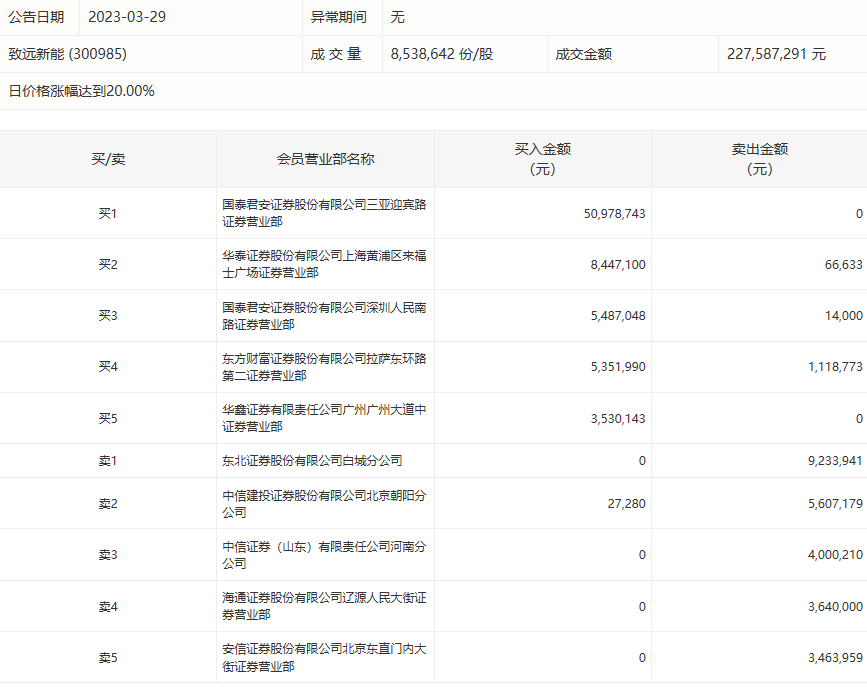867x687 pixels.
Task: Click sell amount 4,000,210
Action: coord(835,555)
